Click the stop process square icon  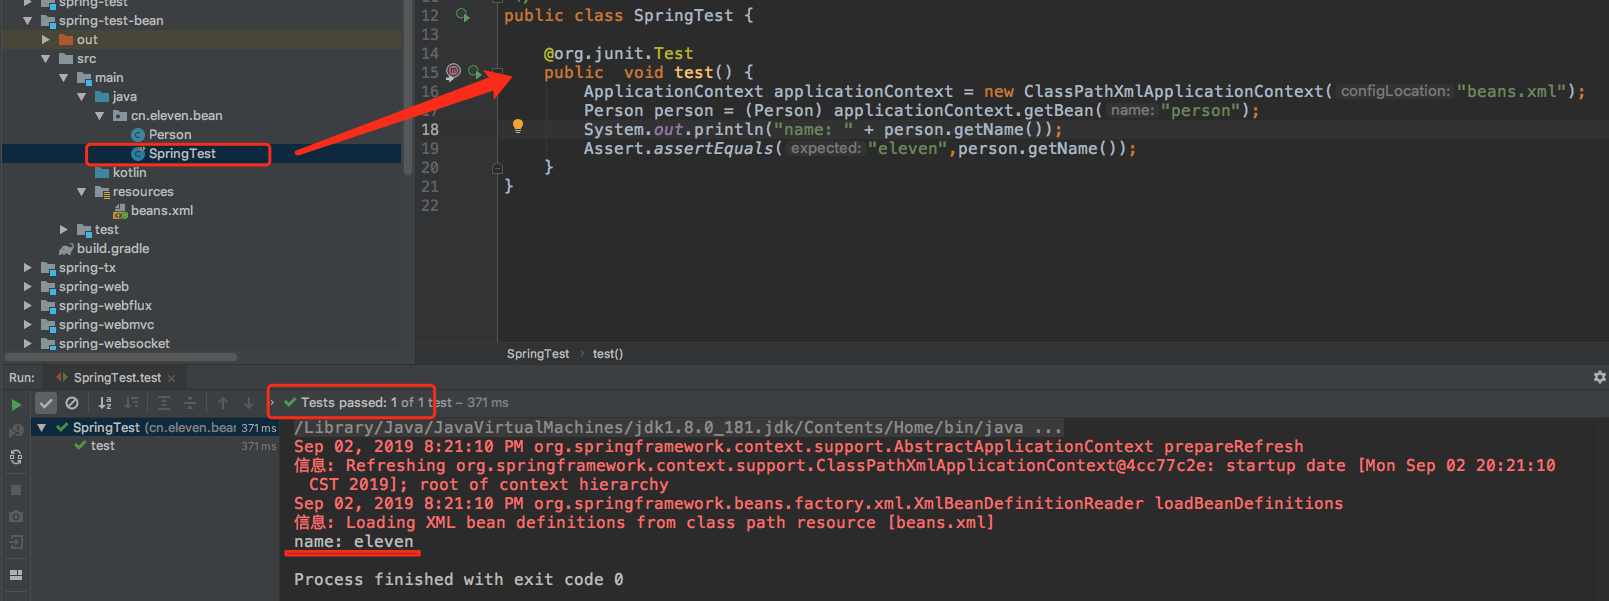(x=16, y=490)
